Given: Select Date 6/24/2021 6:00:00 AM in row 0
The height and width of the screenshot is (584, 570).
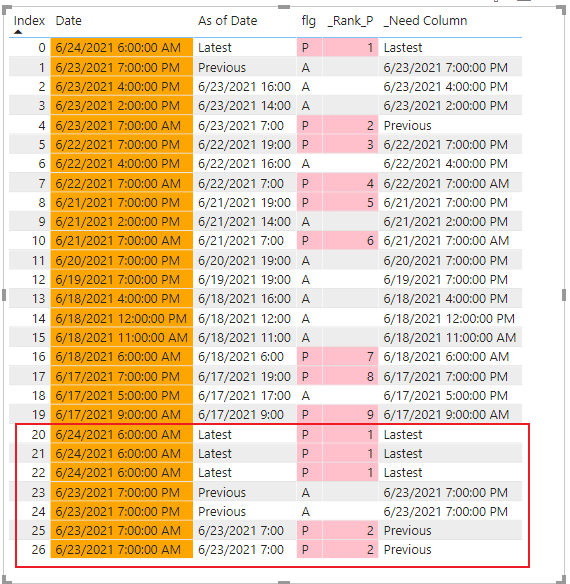Looking at the screenshot, I should click(x=122, y=47).
